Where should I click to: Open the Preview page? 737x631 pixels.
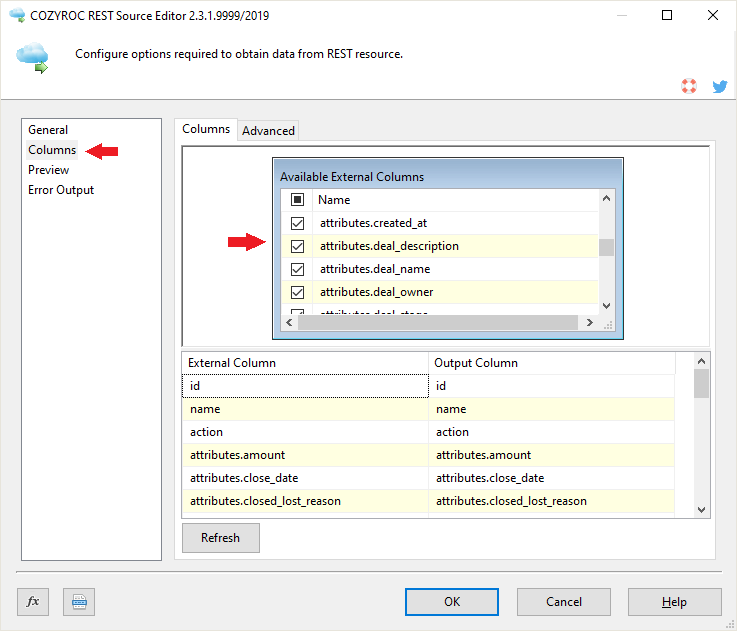48,170
